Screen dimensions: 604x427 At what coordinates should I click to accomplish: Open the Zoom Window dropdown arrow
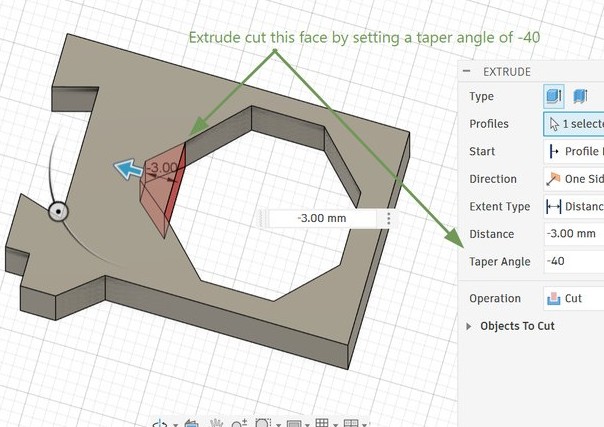278,425
